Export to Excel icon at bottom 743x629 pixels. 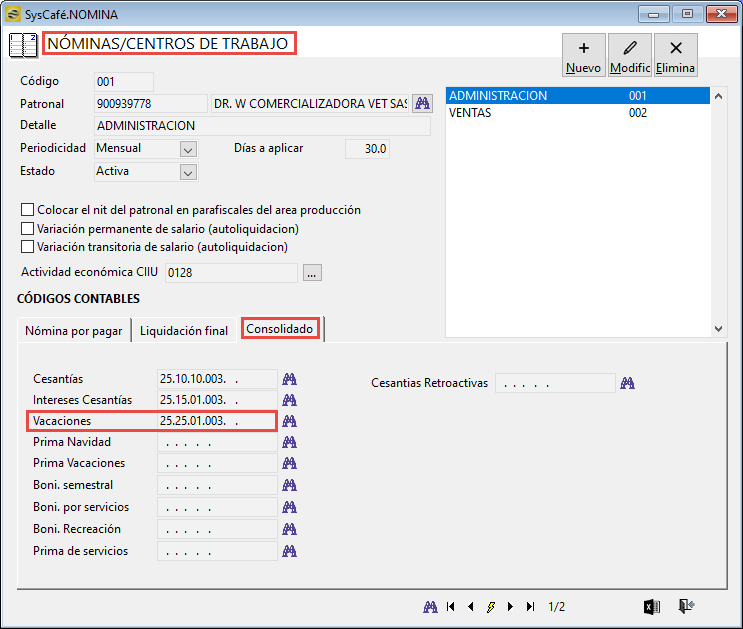pos(652,607)
